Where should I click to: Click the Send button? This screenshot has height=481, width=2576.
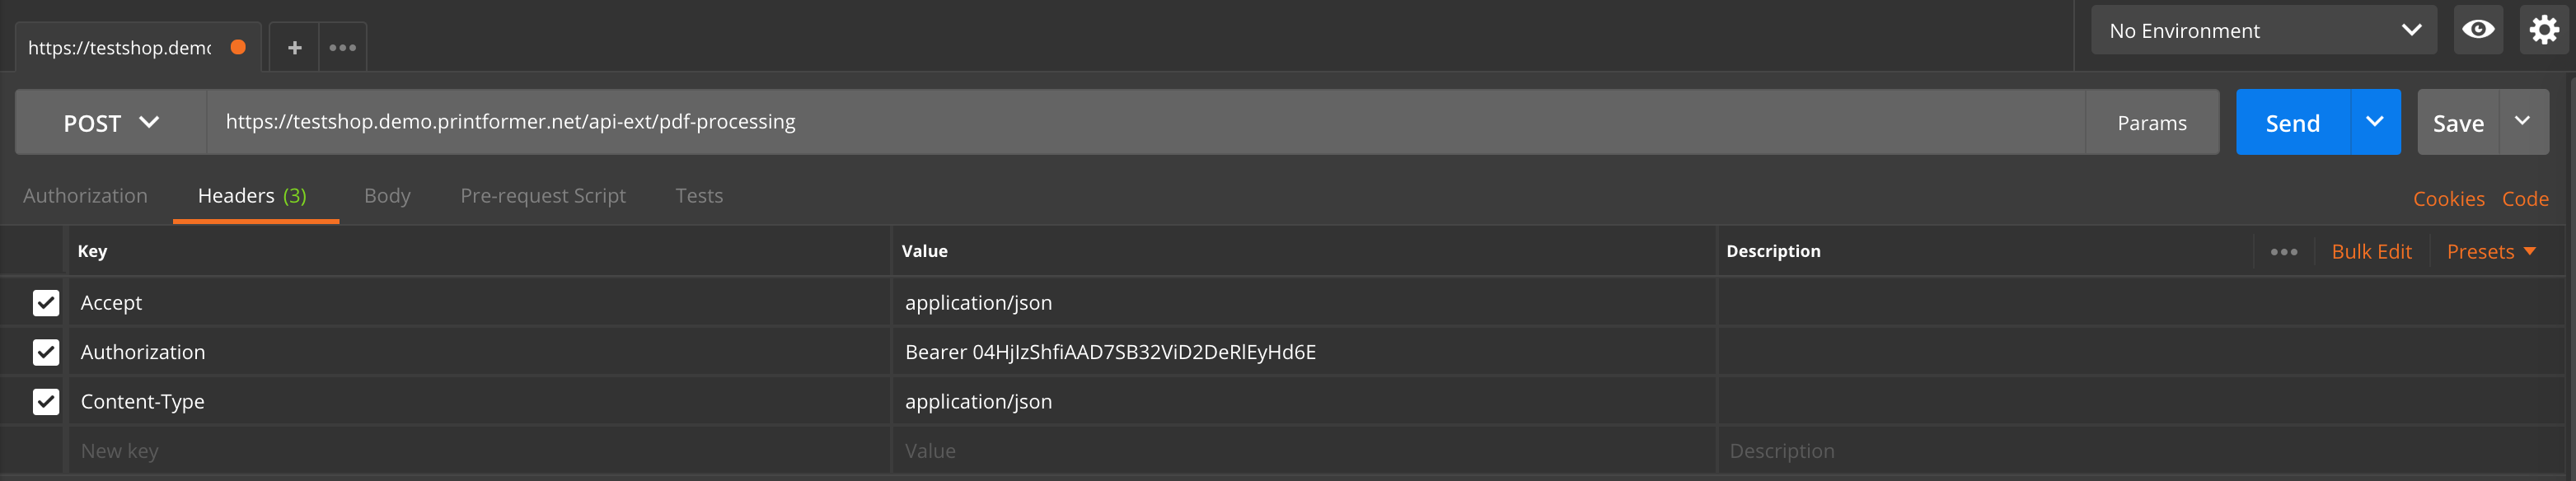point(2292,123)
